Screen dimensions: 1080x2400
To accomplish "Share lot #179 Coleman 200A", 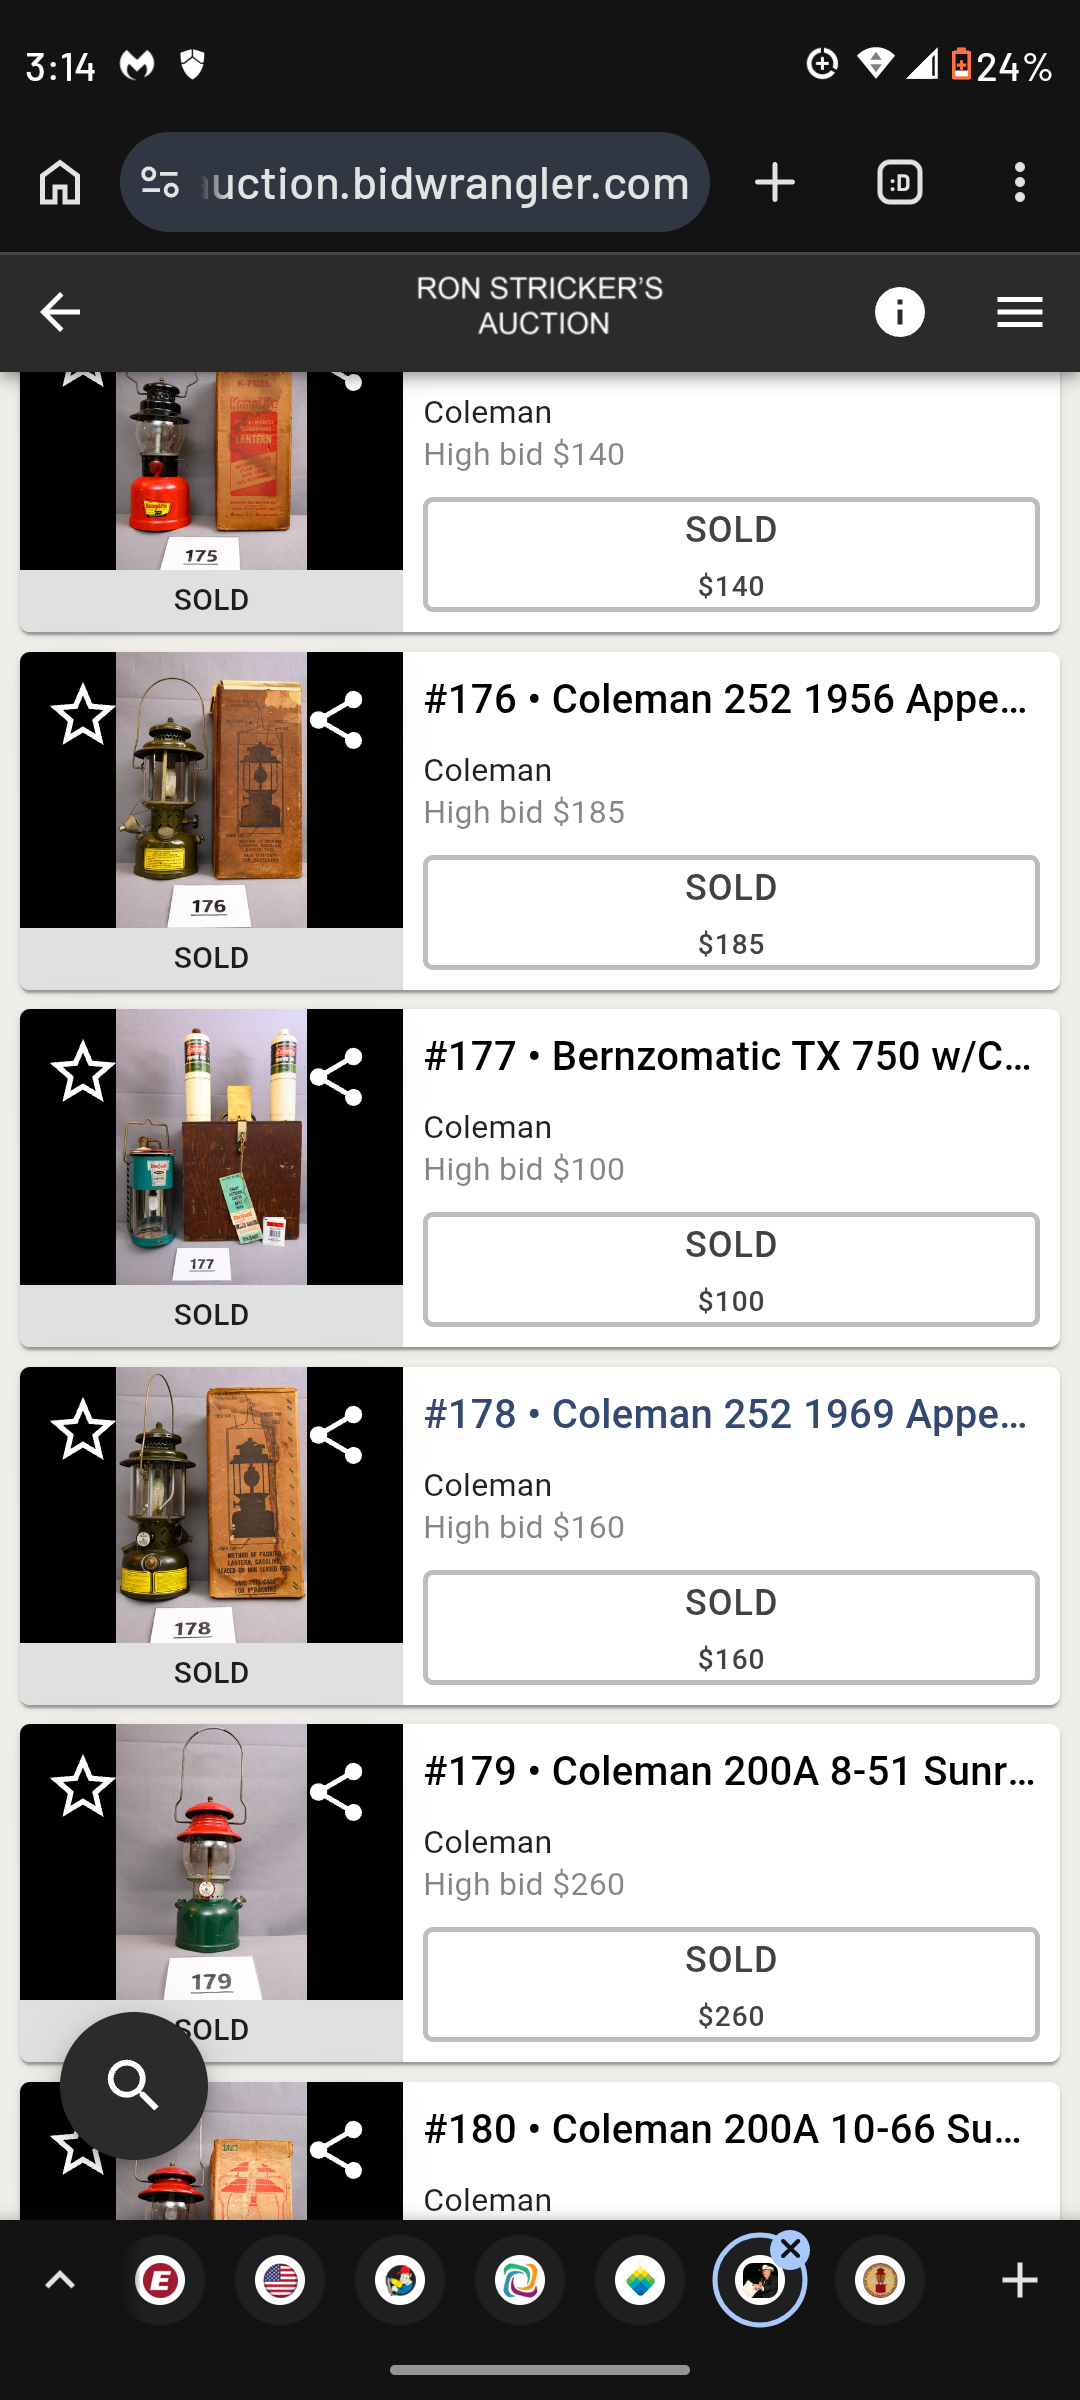I will pyautogui.click(x=337, y=1791).
